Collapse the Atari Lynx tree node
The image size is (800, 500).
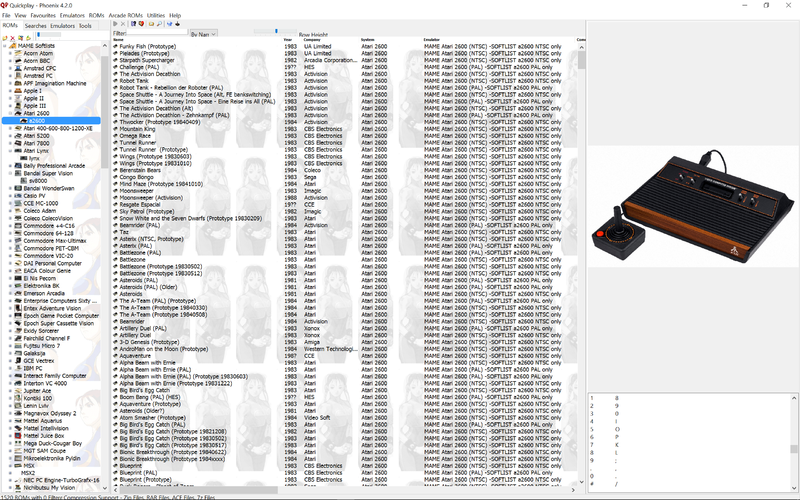(x=10, y=151)
